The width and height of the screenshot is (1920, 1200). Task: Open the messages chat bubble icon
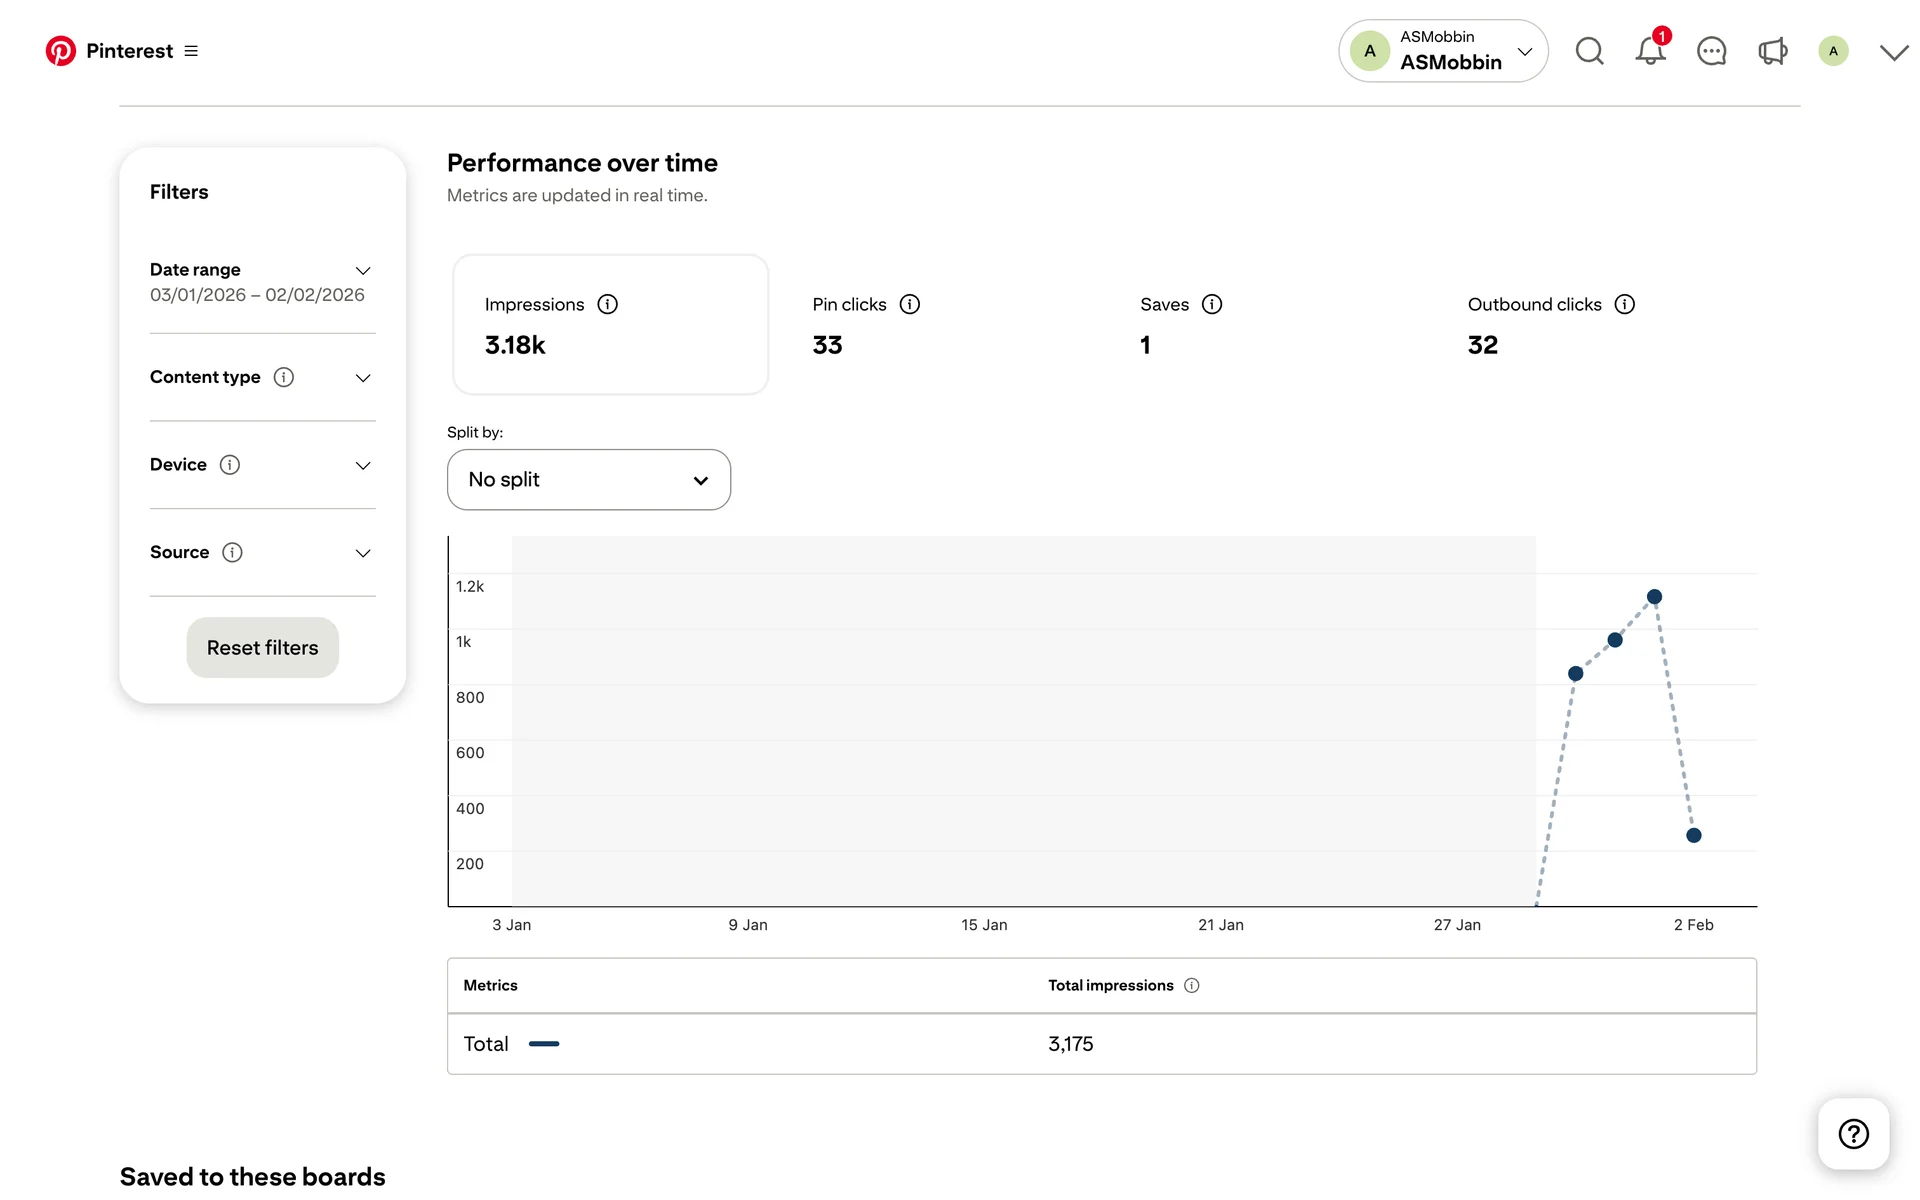point(1711,51)
